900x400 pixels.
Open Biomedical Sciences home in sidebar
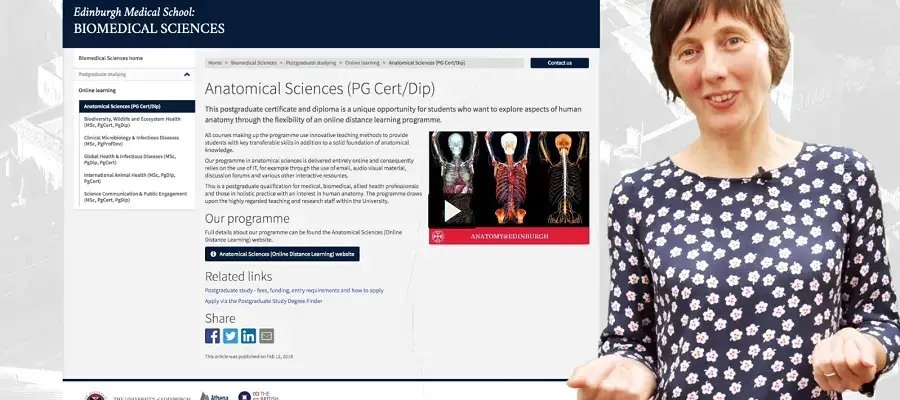coord(111,58)
